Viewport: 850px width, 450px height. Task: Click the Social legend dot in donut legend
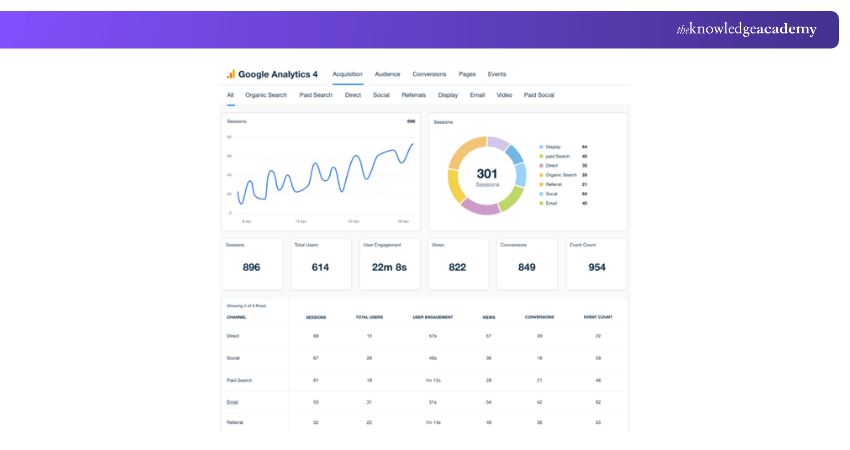click(x=541, y=194)
